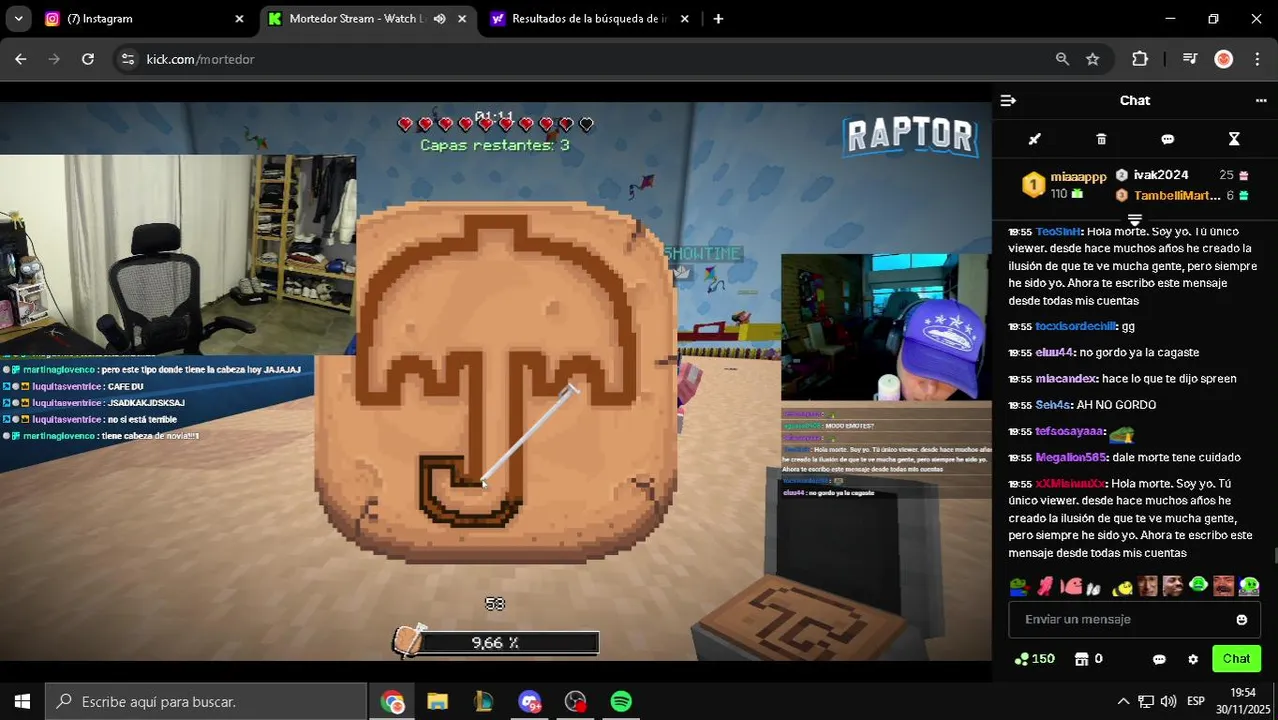
Task: Click username tefsosayaaa in chat
Action: [1069, 432]
